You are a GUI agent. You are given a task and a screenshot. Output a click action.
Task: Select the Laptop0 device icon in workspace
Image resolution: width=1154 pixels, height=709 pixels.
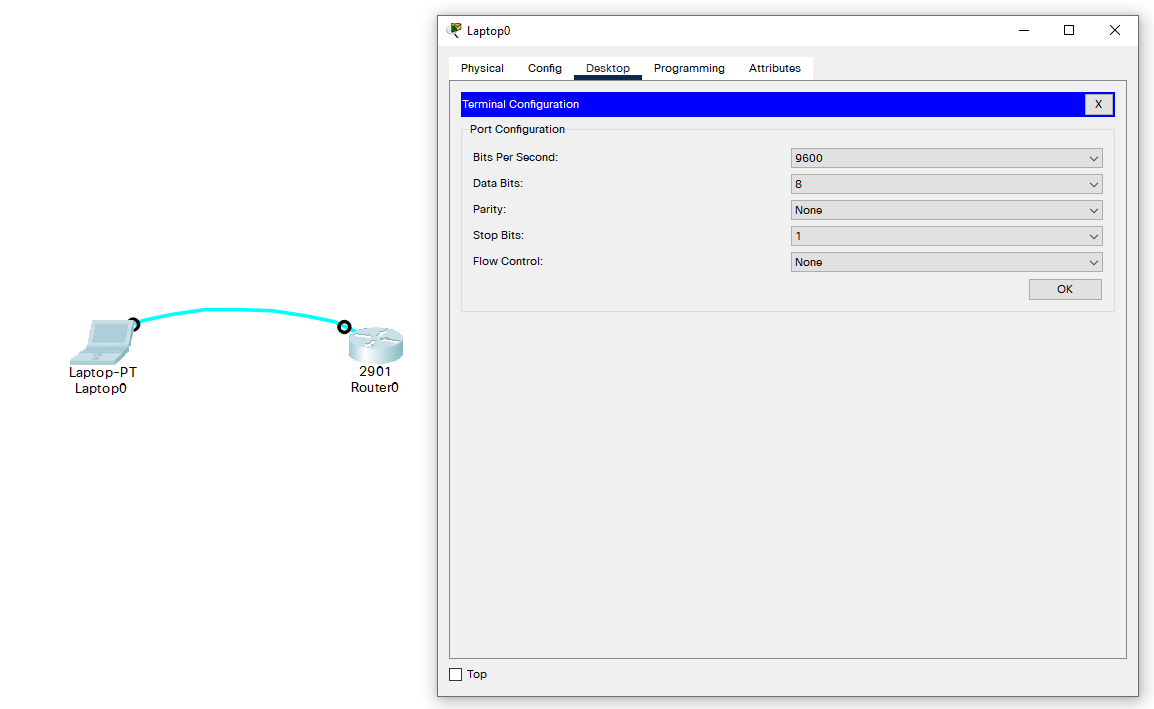pyautogui.click(x=103, y=342)
